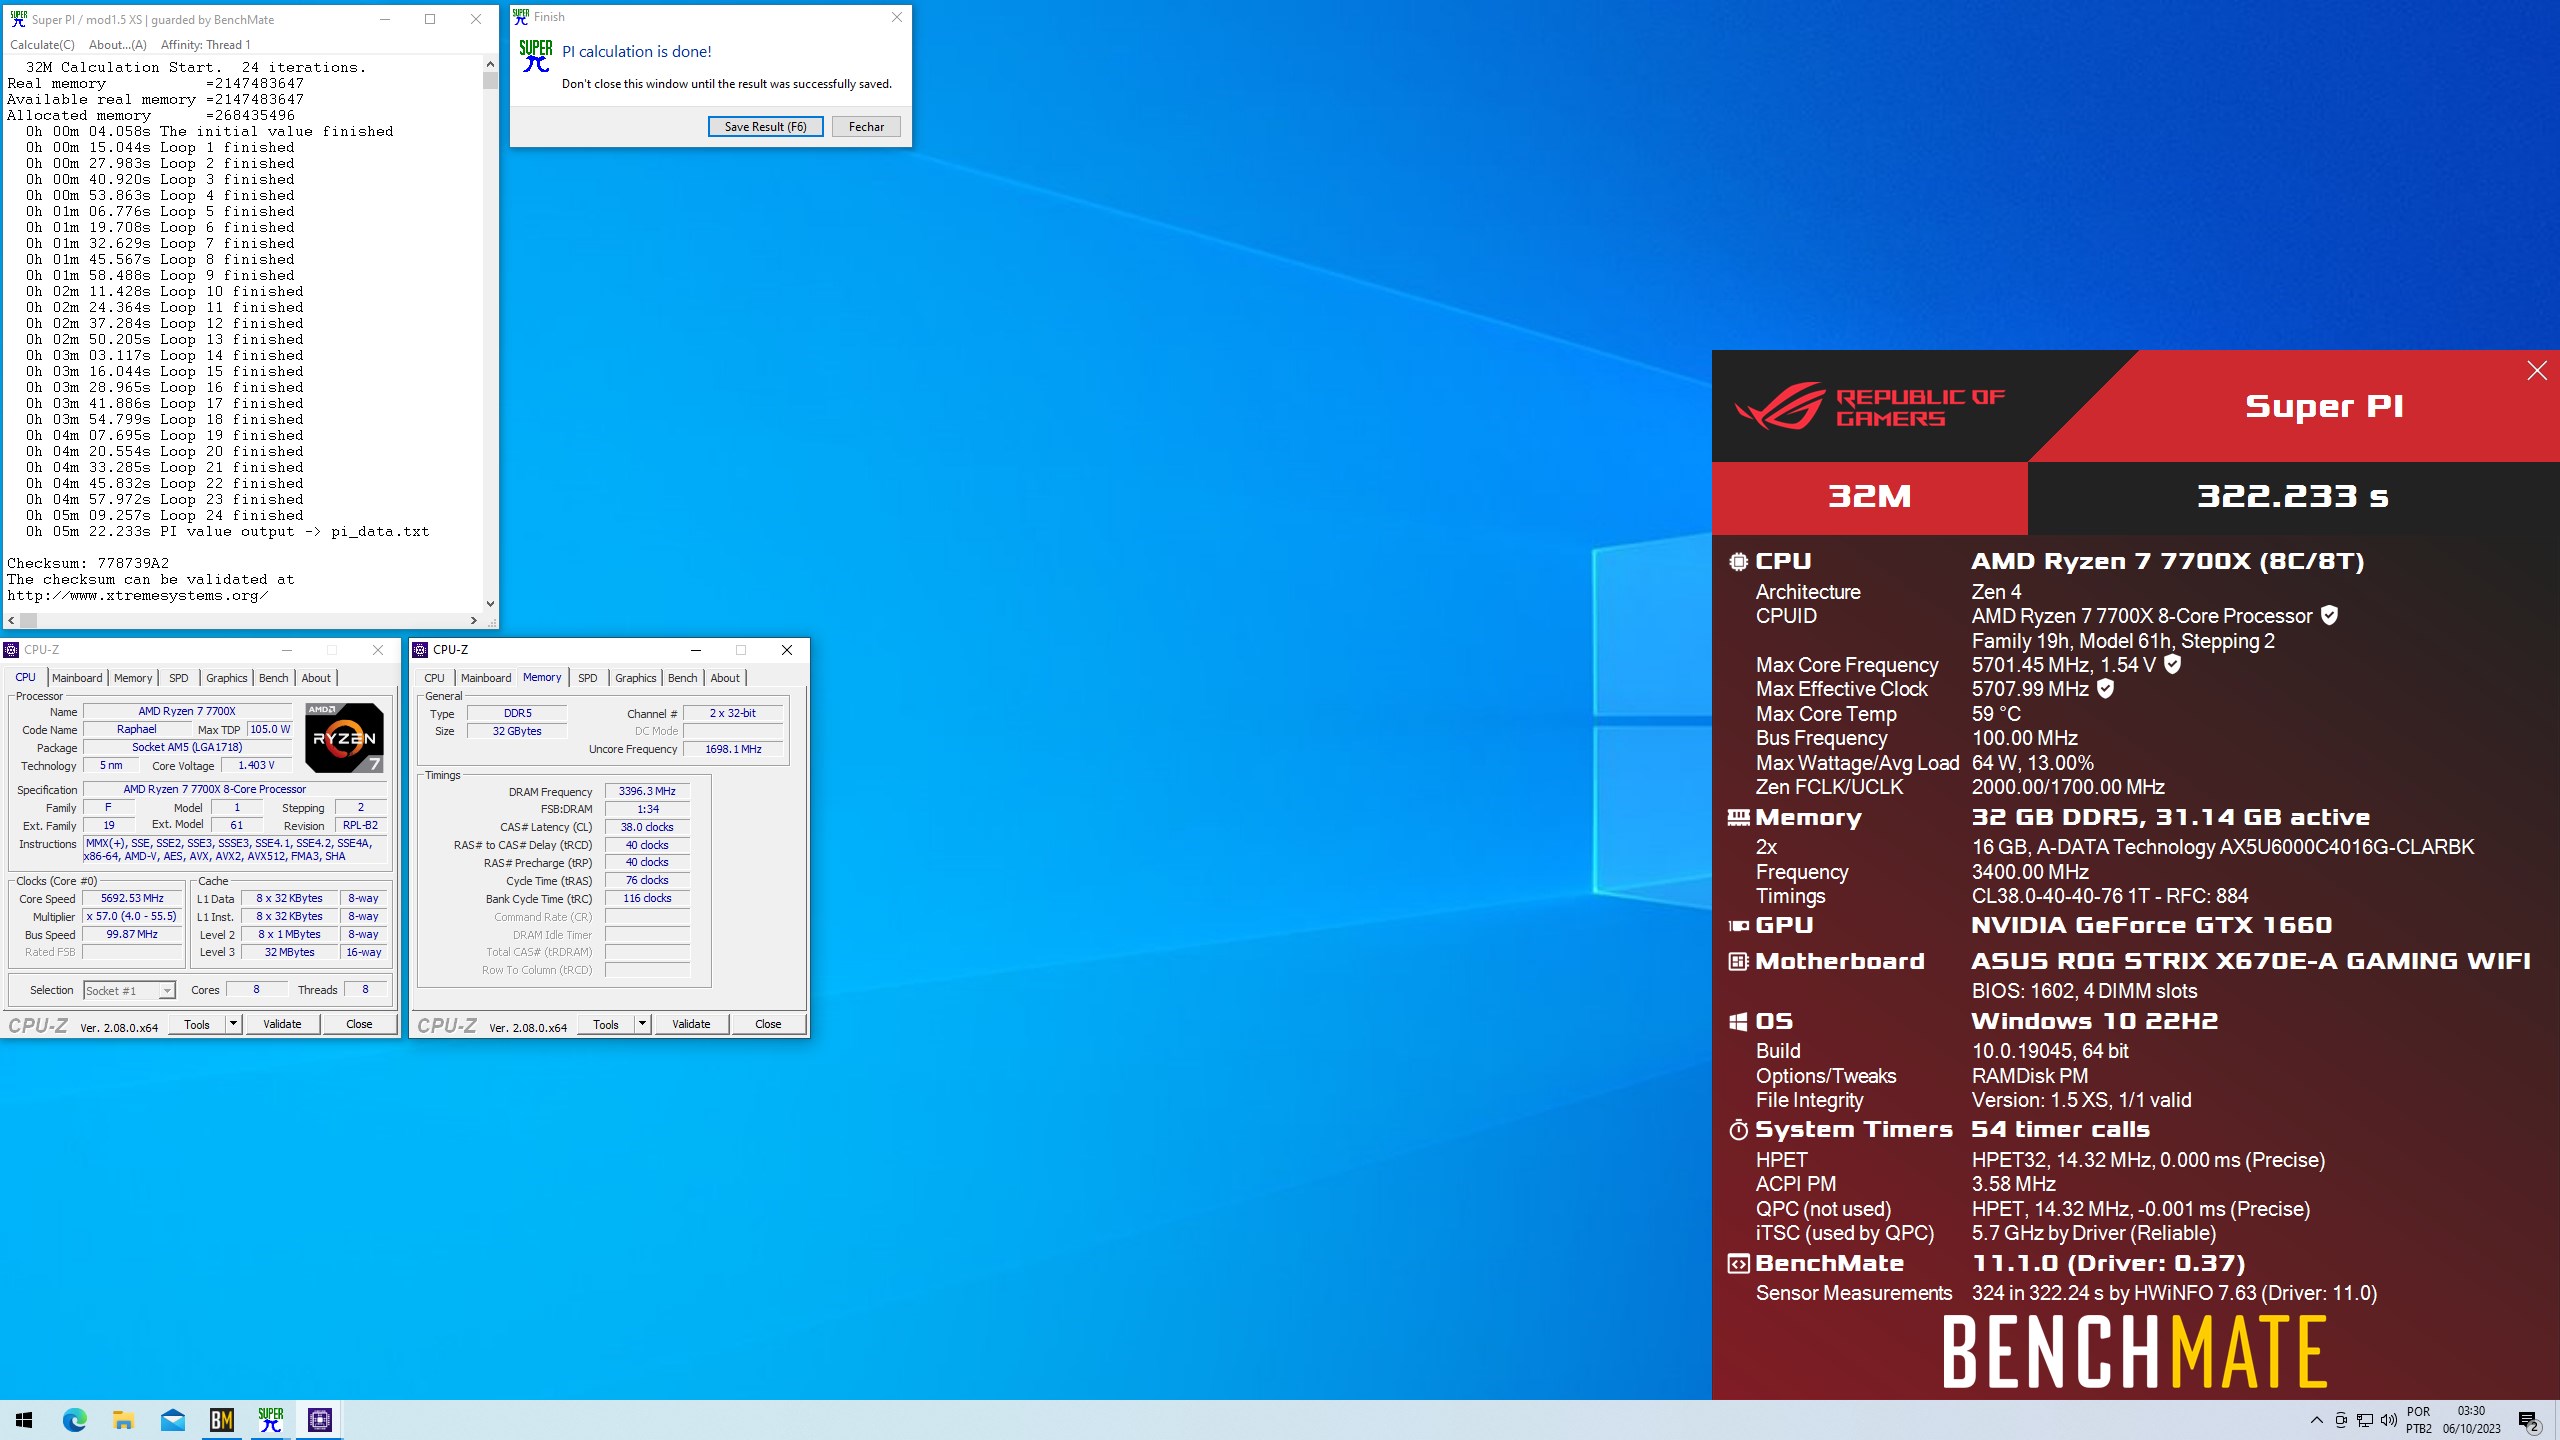Click Super PI horizontal scrollbar right arrow

474,620
